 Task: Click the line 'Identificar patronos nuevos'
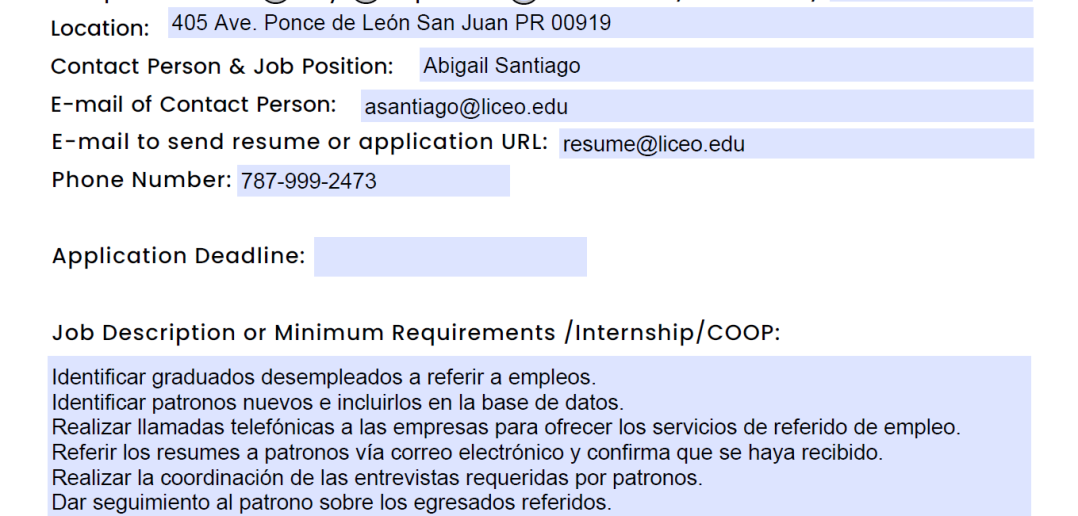(338, 402)
